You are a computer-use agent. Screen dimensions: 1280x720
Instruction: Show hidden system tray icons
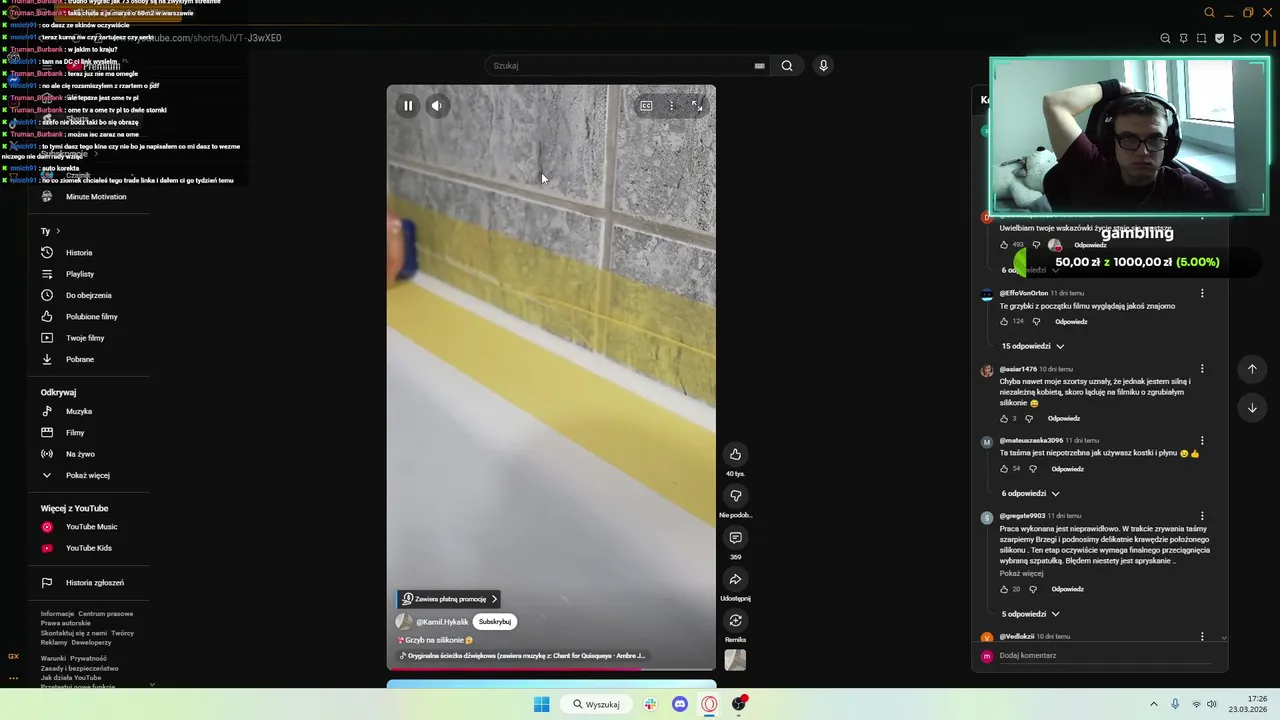point(1153,704)
